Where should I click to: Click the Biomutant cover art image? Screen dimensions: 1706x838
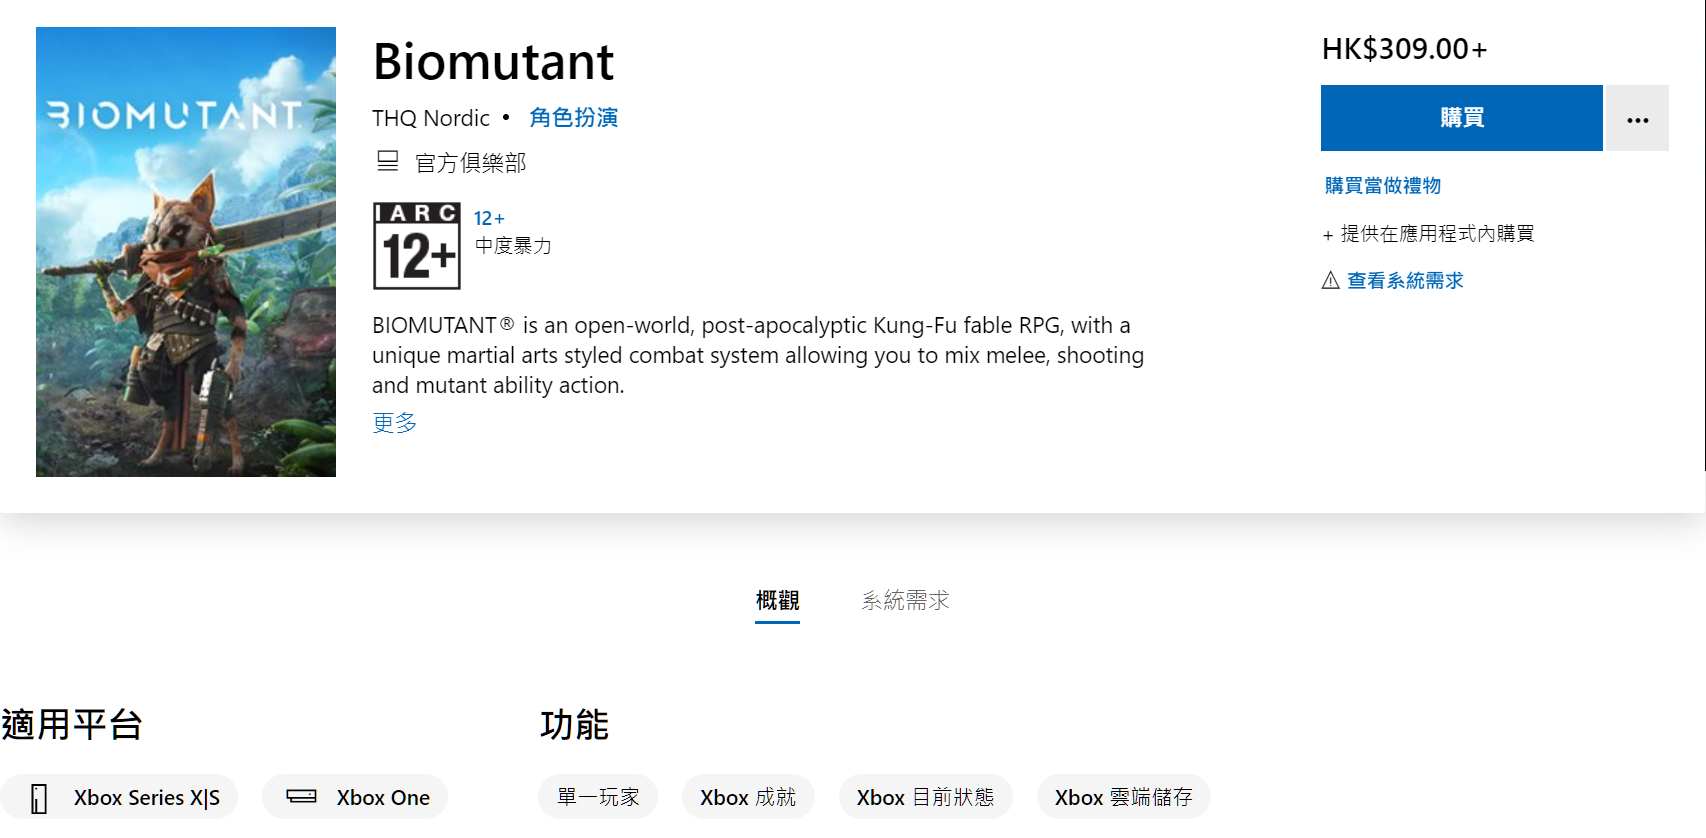coord(186,252)
